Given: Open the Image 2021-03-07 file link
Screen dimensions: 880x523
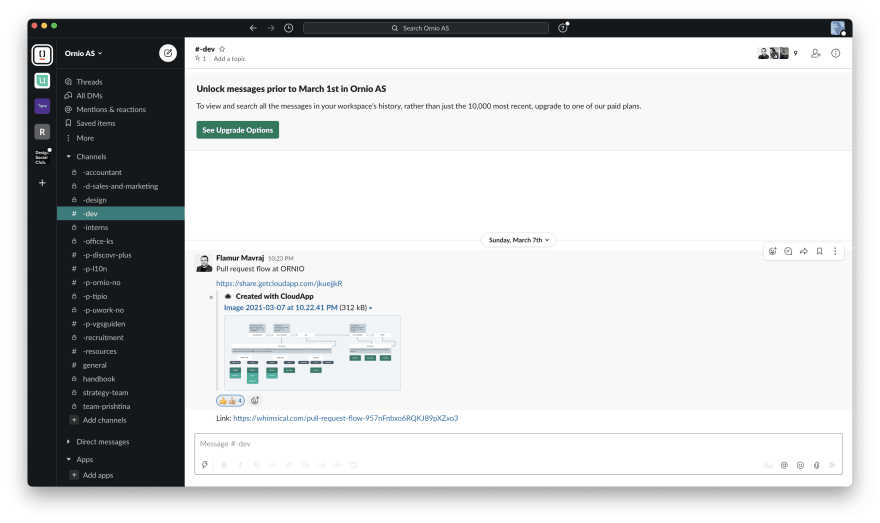Looking at the screenshot, I should point(281,308).
